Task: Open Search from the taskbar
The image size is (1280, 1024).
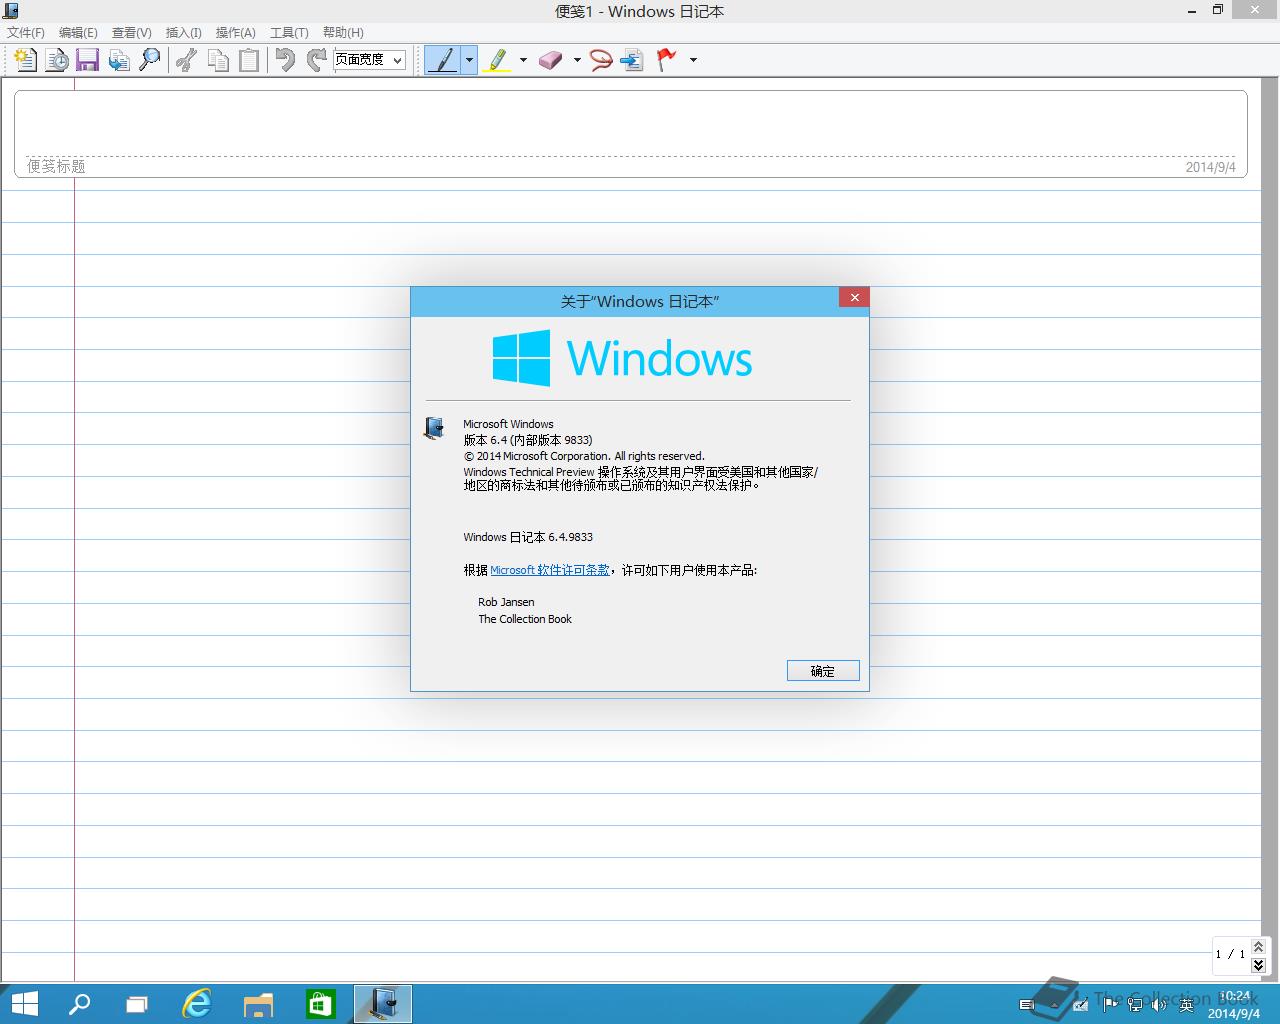Action: (79, 1004)
